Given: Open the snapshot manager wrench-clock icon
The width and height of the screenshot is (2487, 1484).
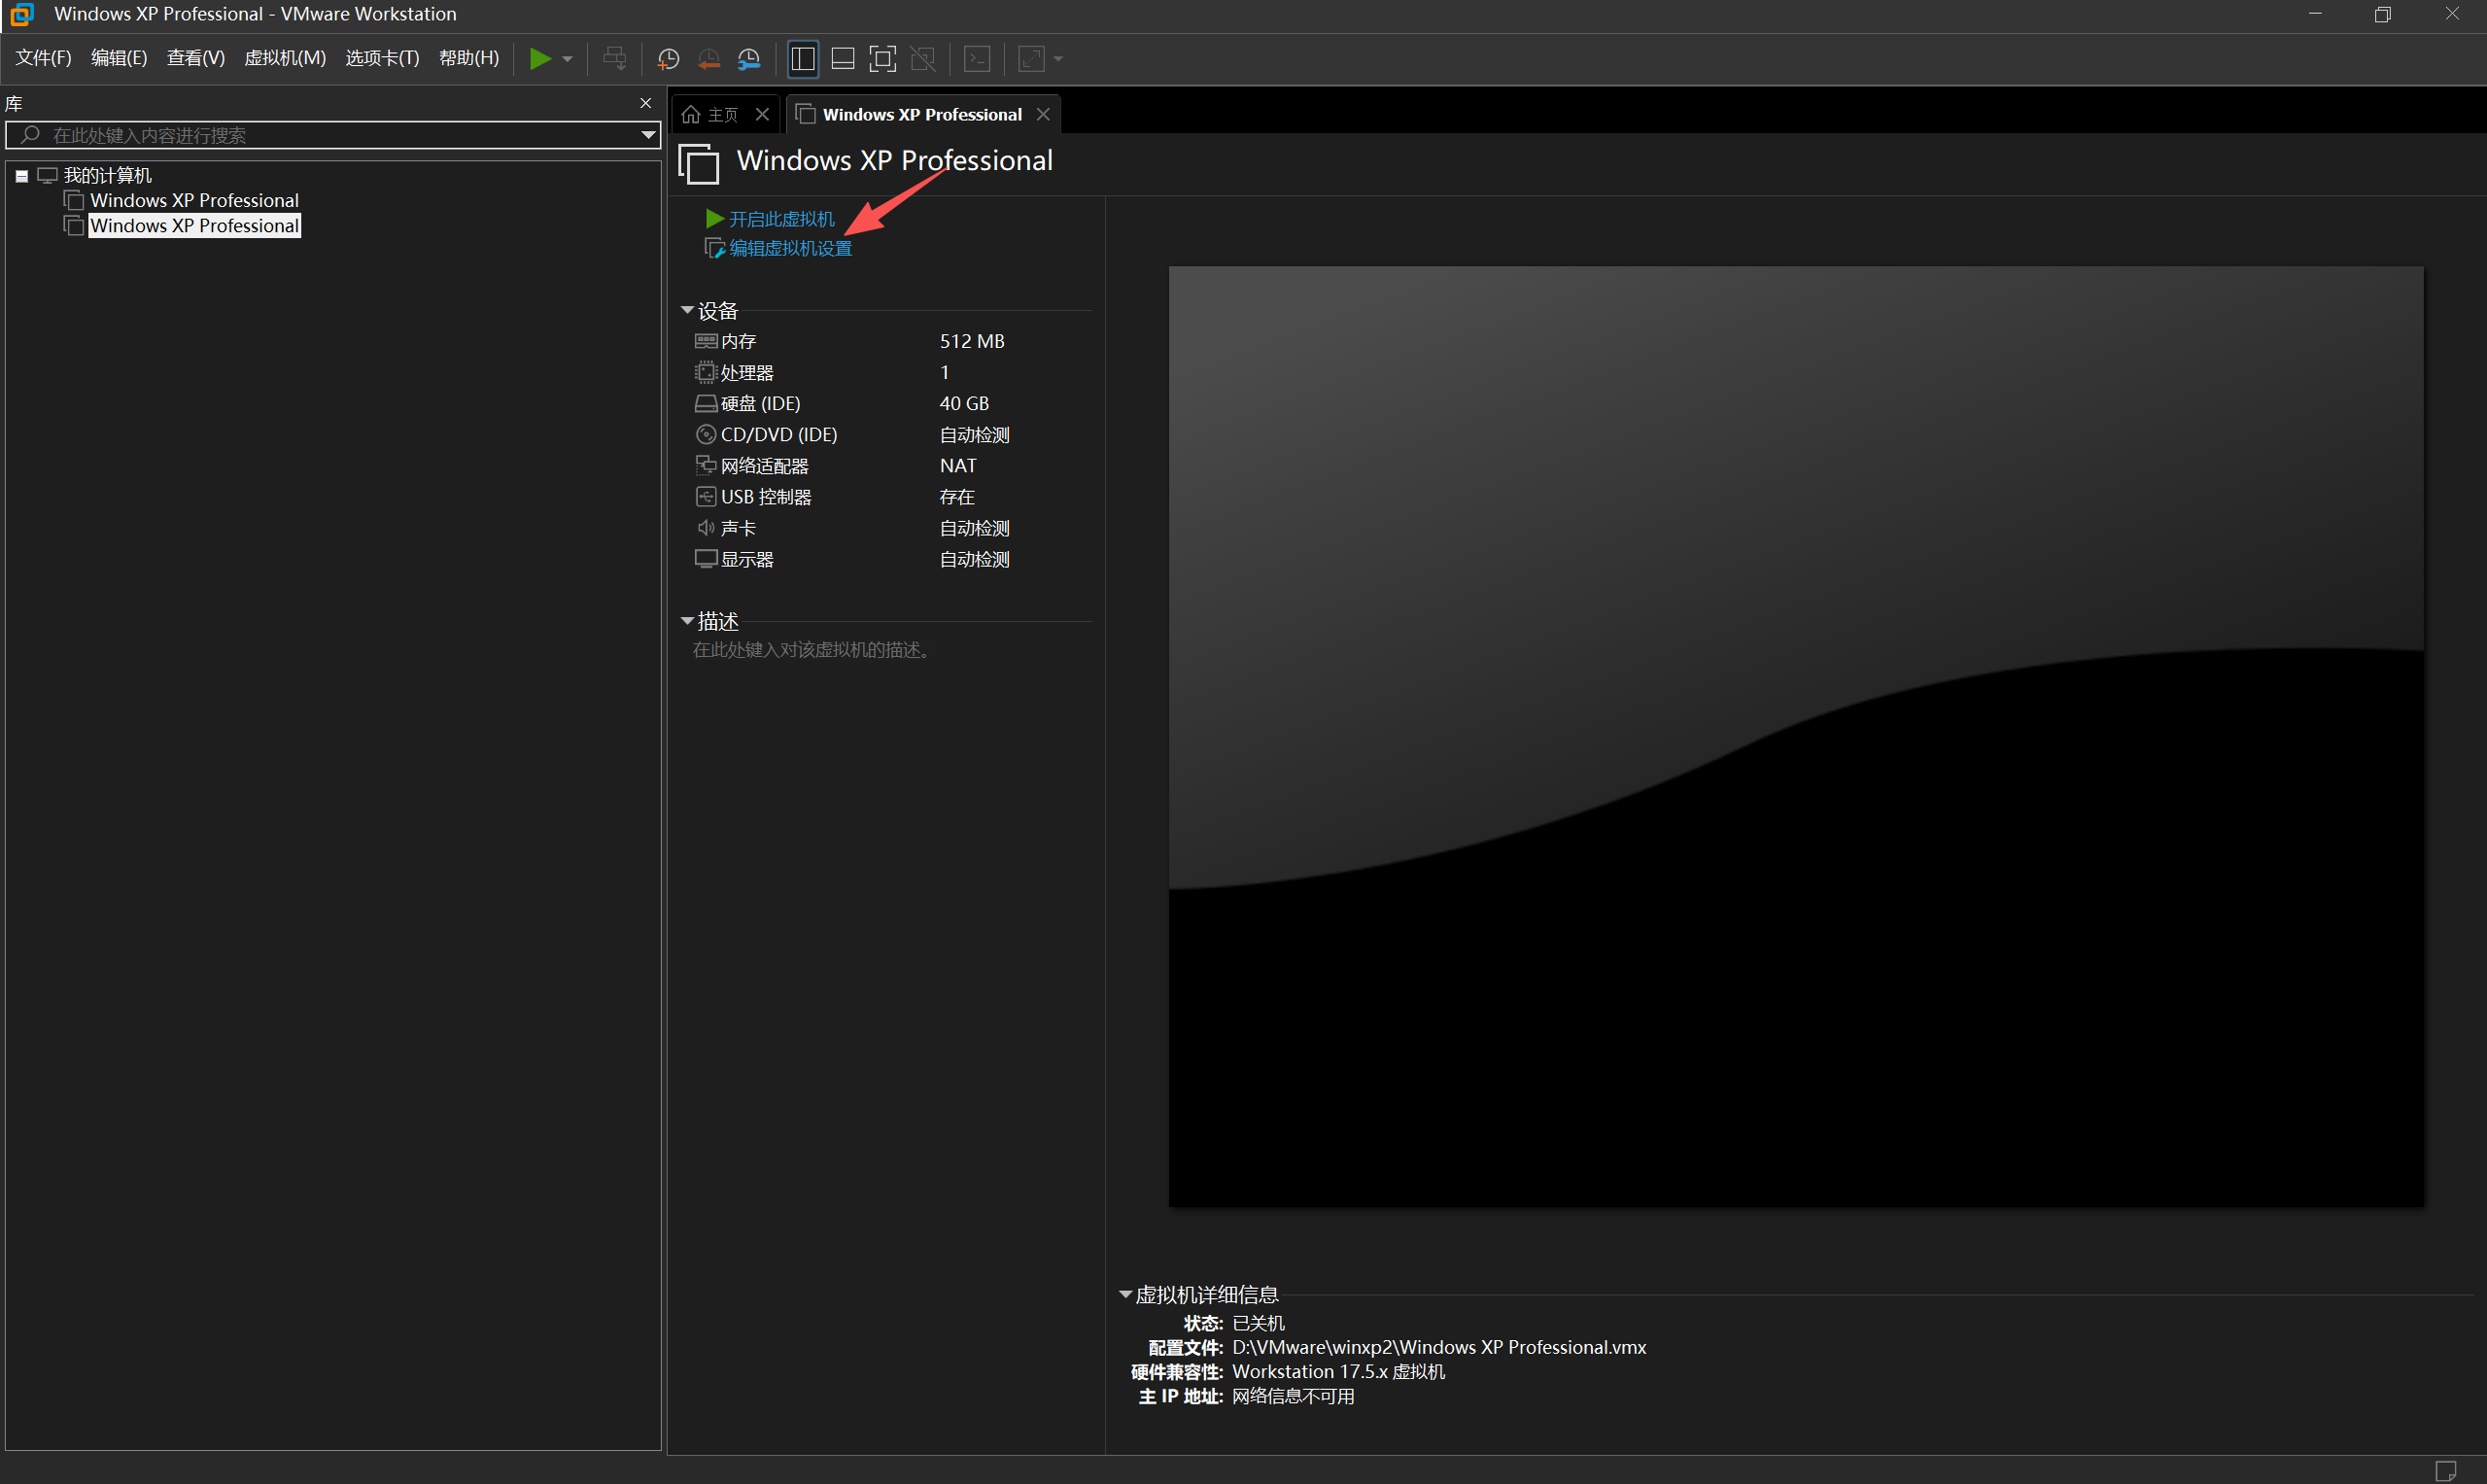Looking at the screenshot, I should coord(749,59).
